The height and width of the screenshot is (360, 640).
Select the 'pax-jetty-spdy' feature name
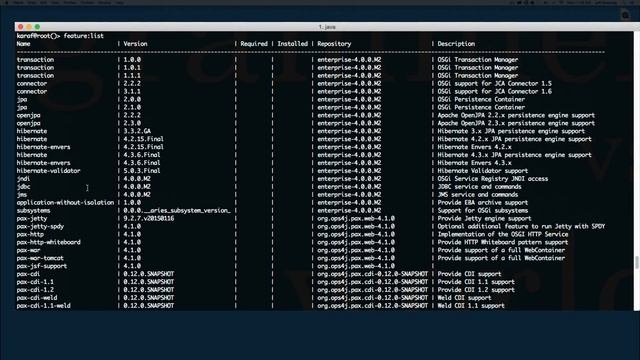(x=40, y=227)
